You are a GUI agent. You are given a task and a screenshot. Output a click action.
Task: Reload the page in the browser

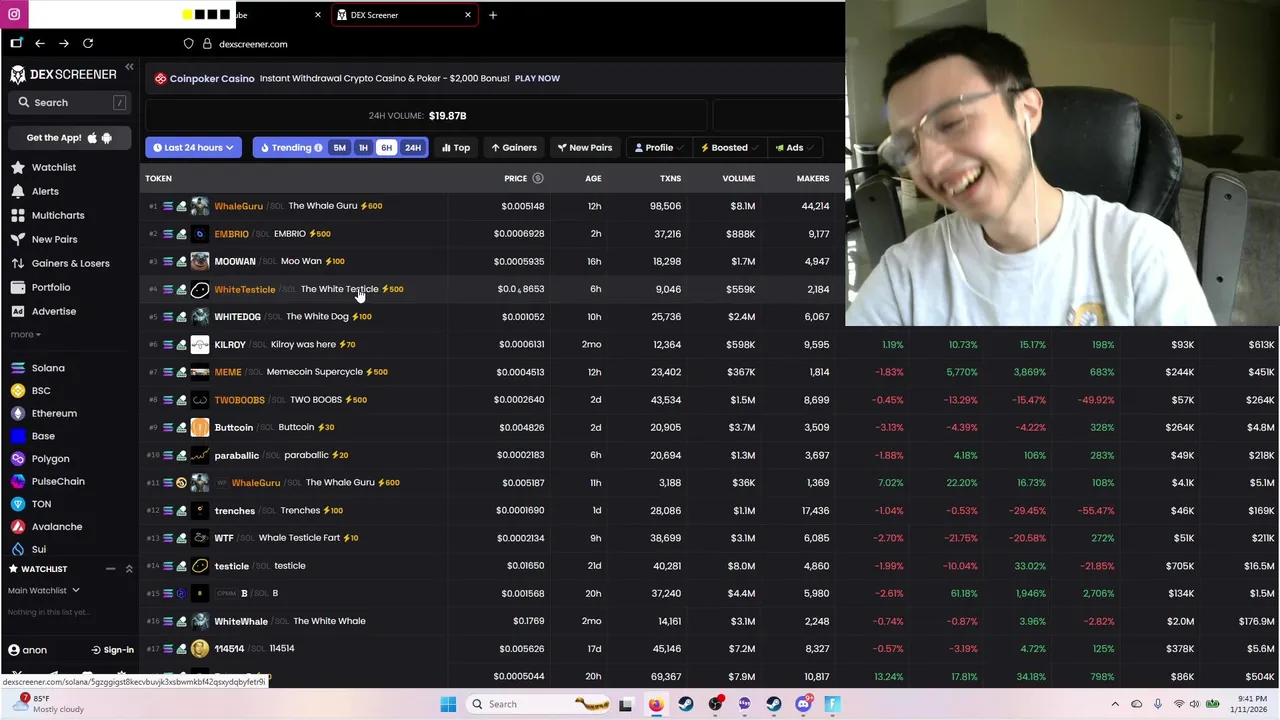[88, 43]
